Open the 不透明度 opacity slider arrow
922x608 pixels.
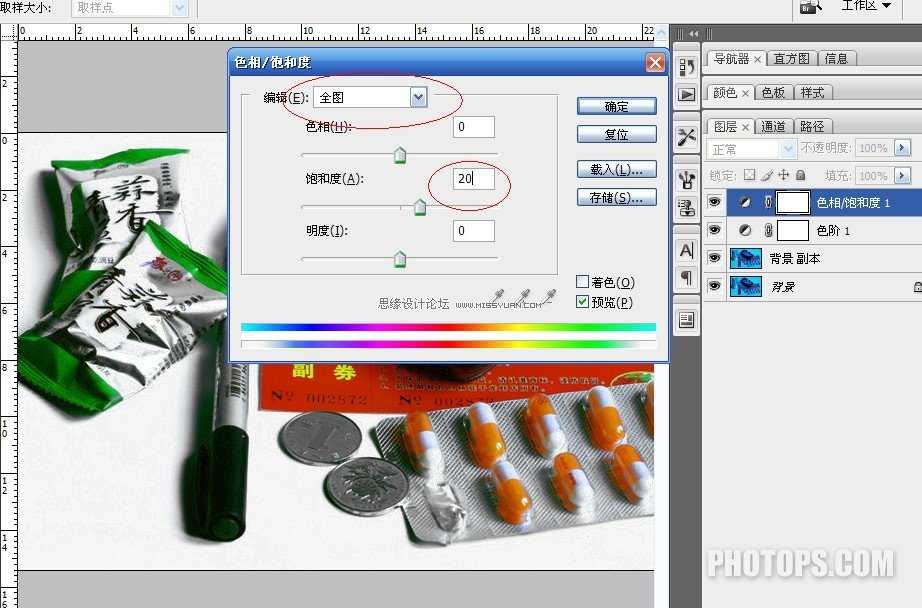[x=902, y=148]
